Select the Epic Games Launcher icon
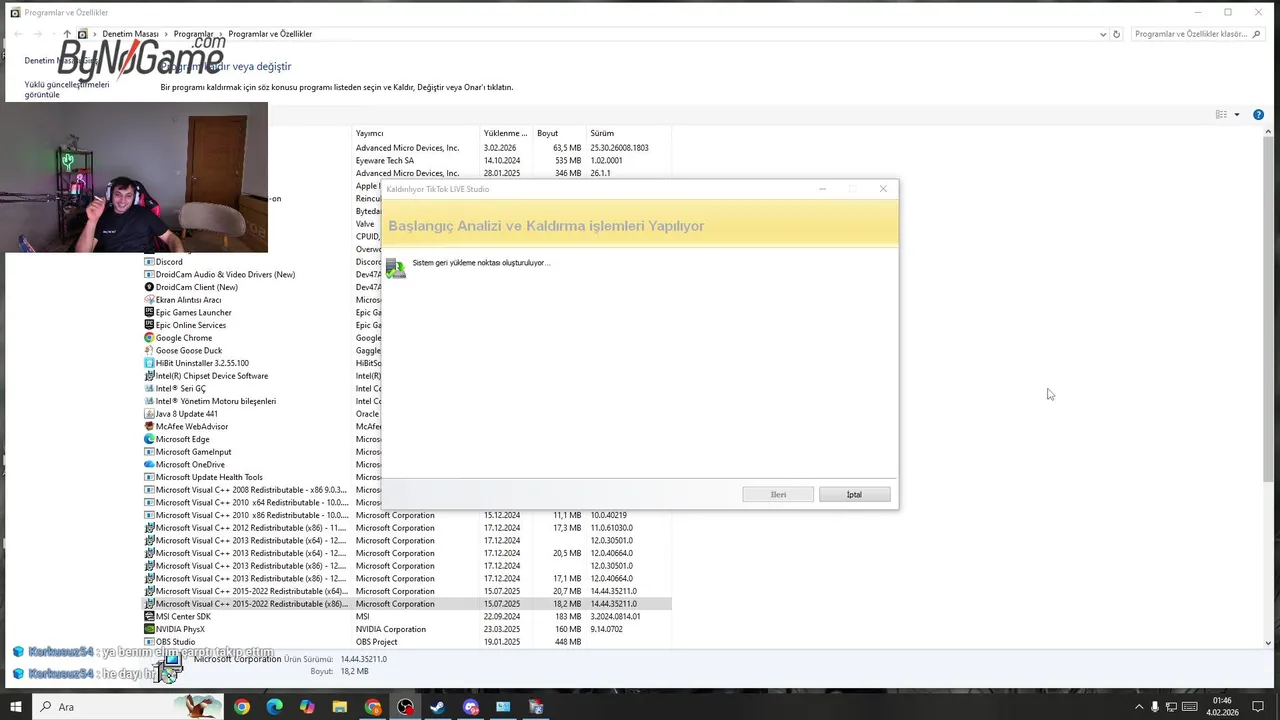This screenshot has height=720, width=1280. click(149, 313)
